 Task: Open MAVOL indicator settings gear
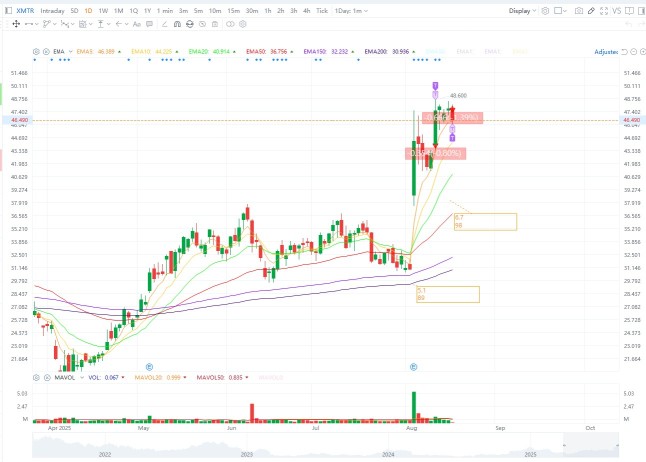pyautogui.click(x=36, y=378)
